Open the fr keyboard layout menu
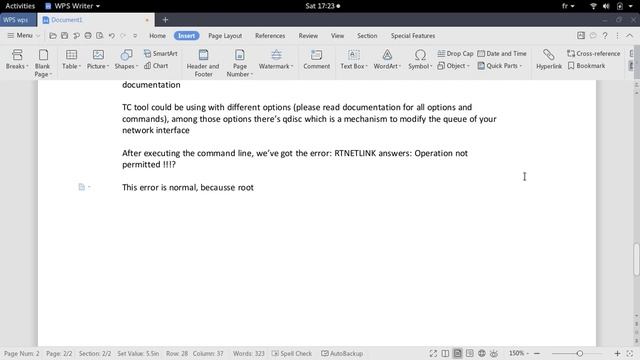This screenshot has height=360, width=640. tap(568, 6)
